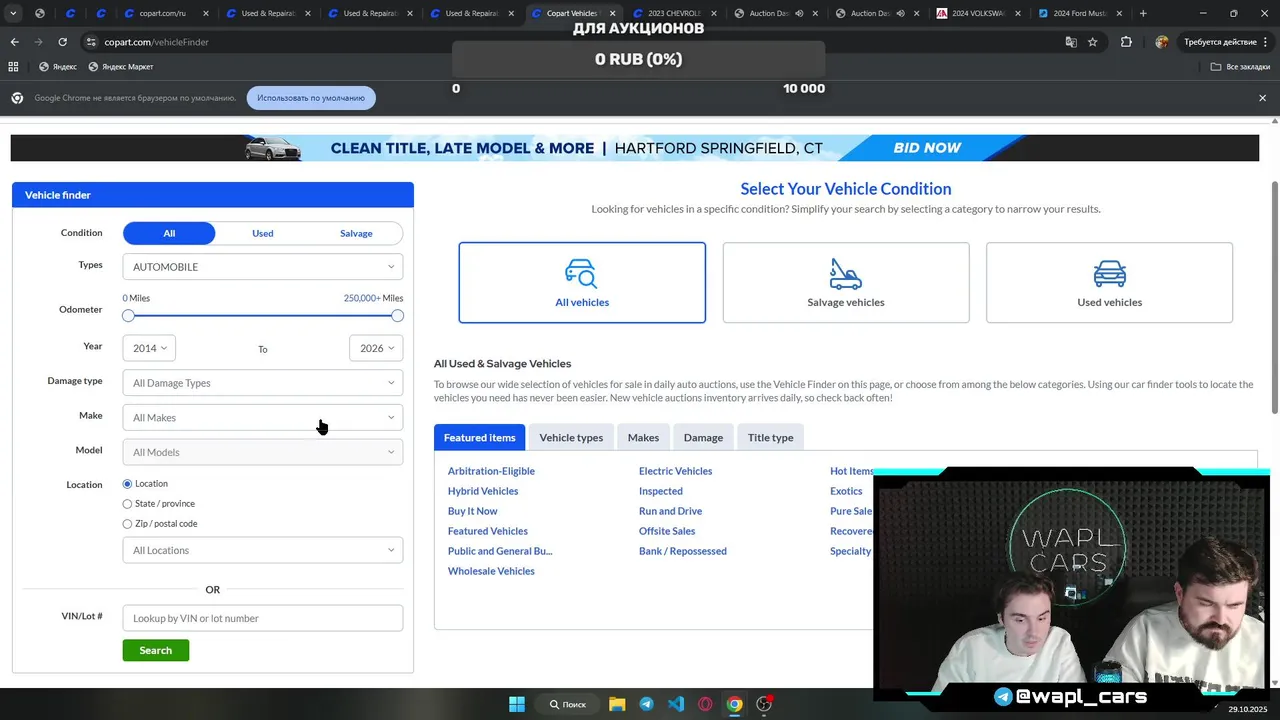Open the Wholesale Vehicles link
This screenshot has height=720, width=1280.
491,571
